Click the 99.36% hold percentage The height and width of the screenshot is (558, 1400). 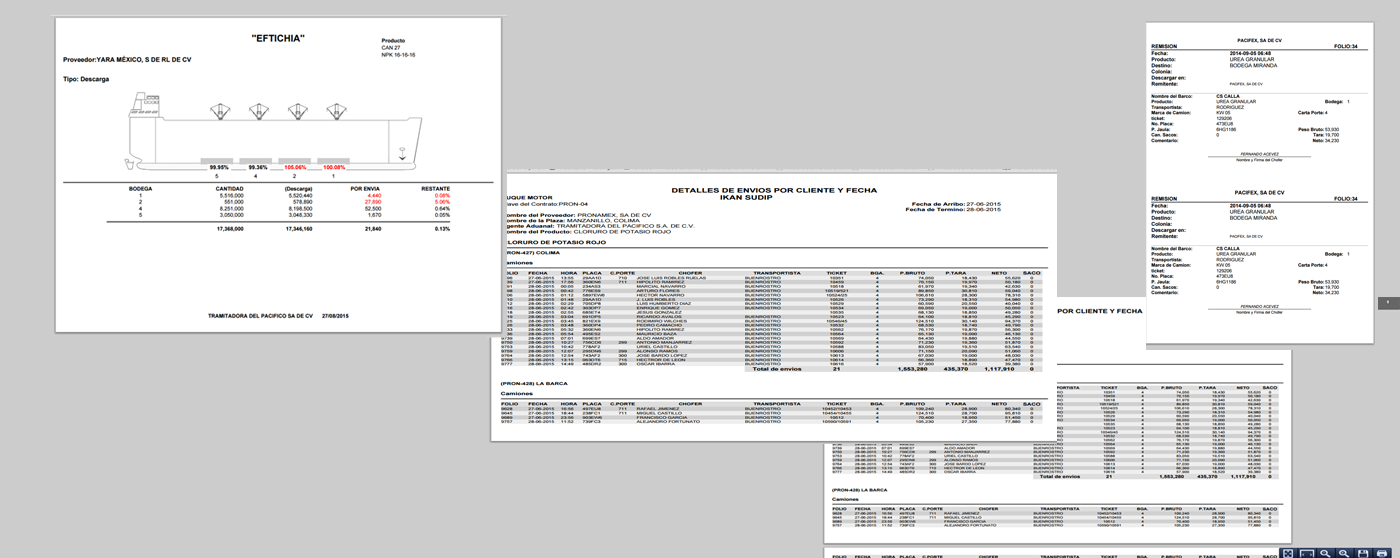point(258,168)
